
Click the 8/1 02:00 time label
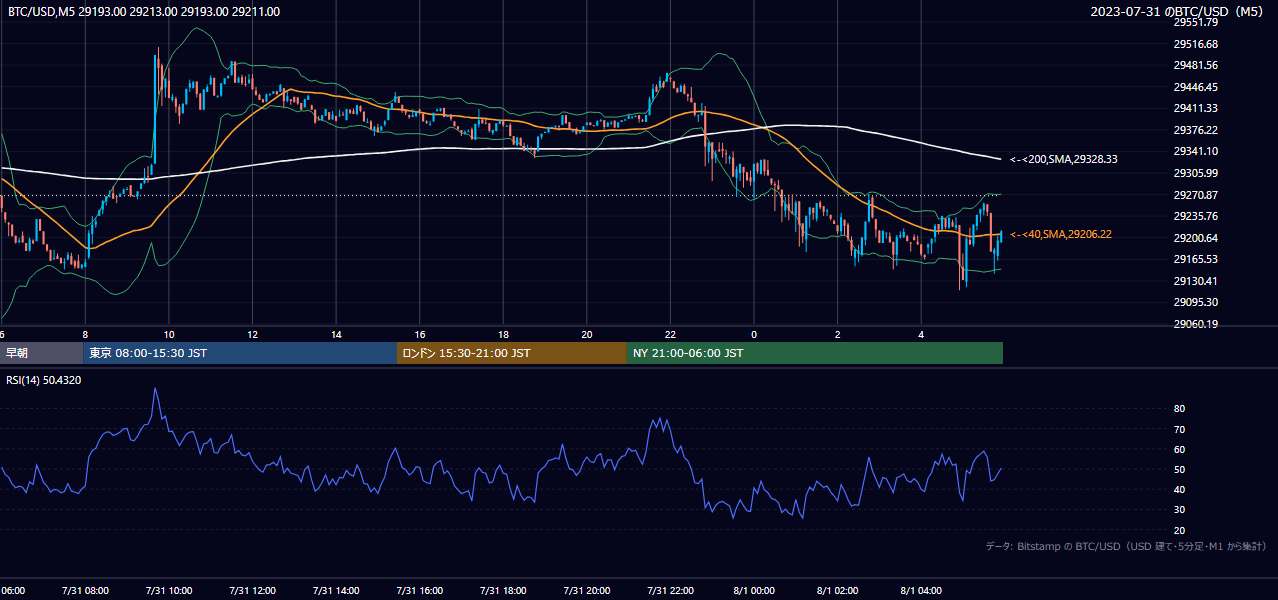(x=837, y=590)
